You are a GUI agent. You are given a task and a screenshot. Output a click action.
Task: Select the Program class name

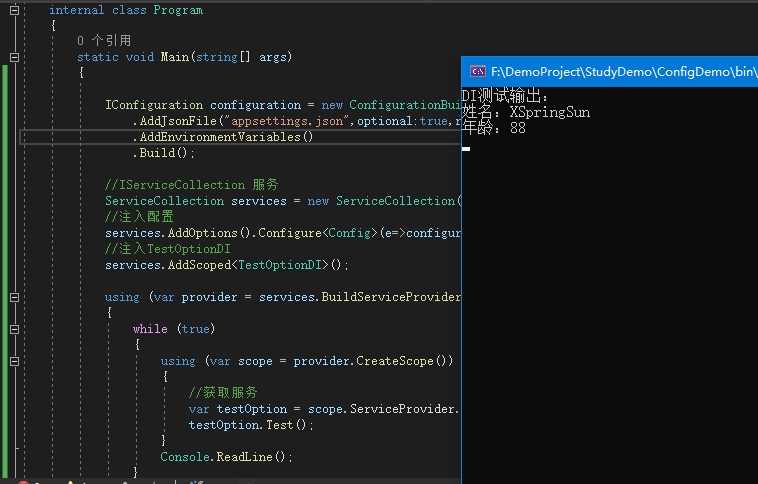coord(177,10)
